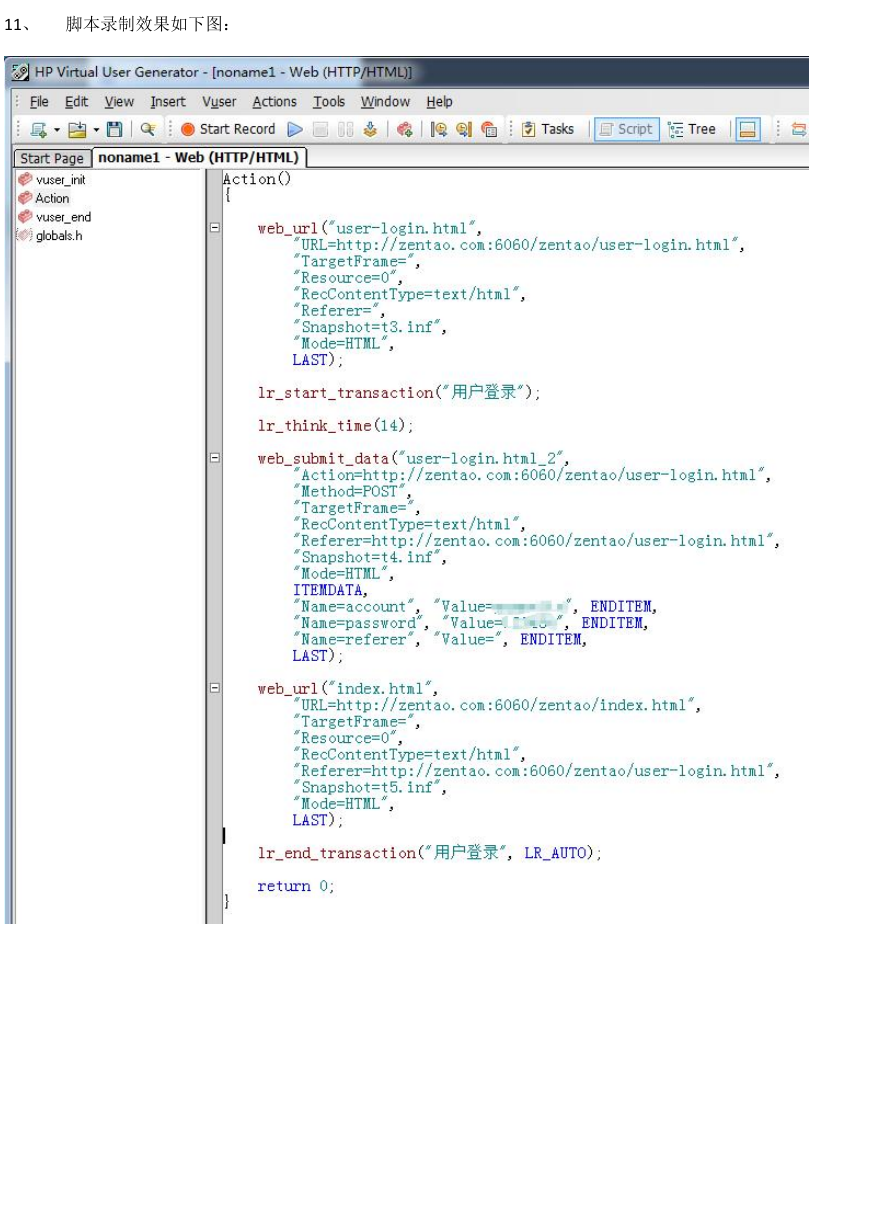Open the Tools menu
Viewport: 869px width, 1228px height.
pos(329,101)
